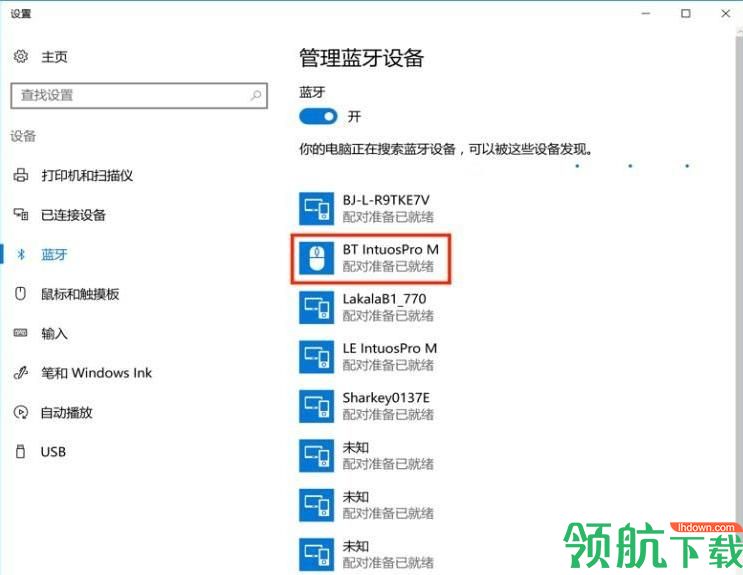Click the BT IntuosPro M mouse icon
This screenshot has width=743, height=575.
tap(317, 258)
